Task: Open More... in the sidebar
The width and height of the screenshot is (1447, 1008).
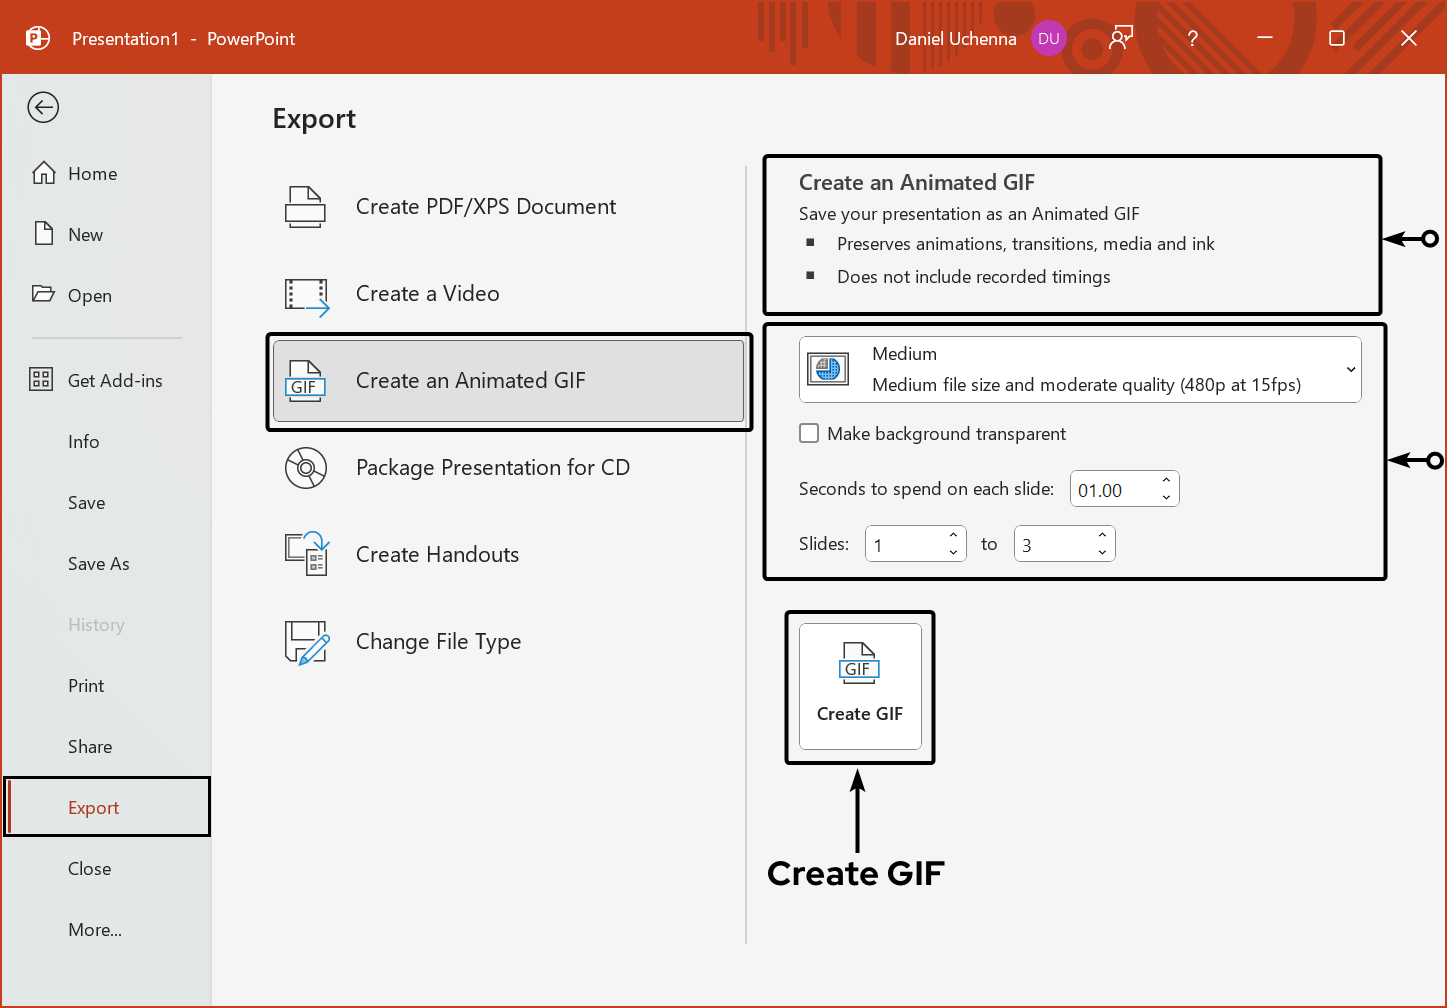Action: tap(95, 929)
